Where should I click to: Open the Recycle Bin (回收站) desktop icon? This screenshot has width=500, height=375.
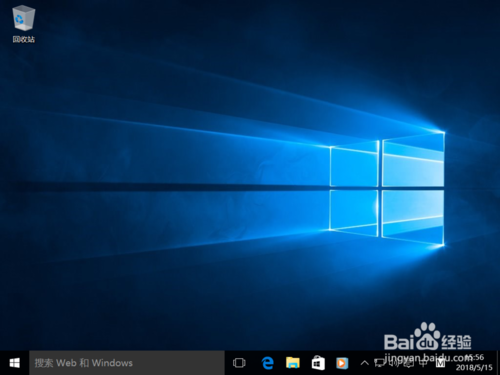click(x=23, y=24)
